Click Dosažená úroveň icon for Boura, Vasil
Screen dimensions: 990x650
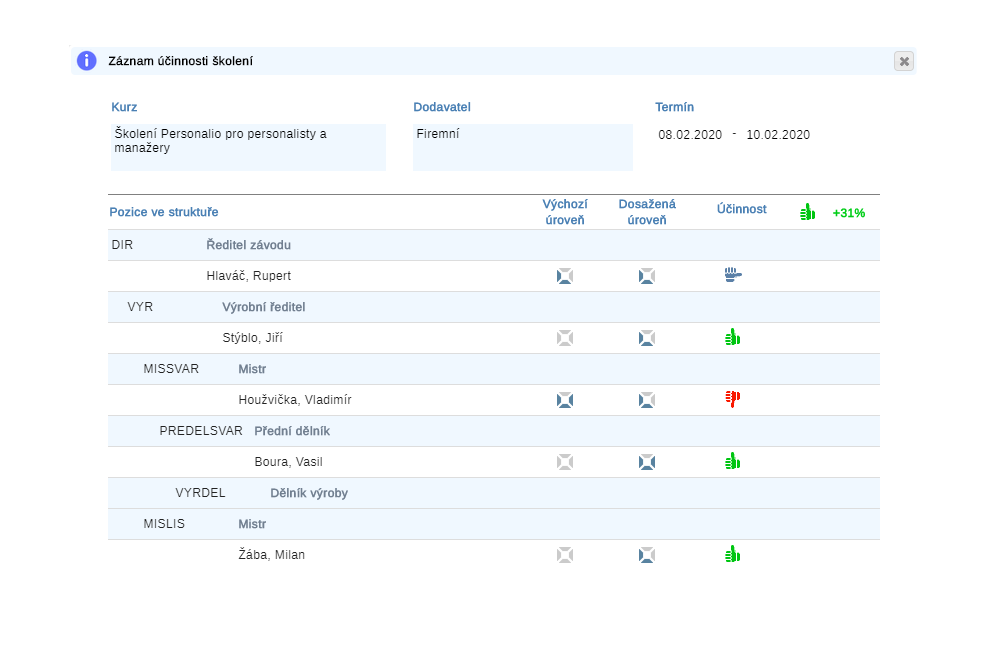tap(647, 462)
